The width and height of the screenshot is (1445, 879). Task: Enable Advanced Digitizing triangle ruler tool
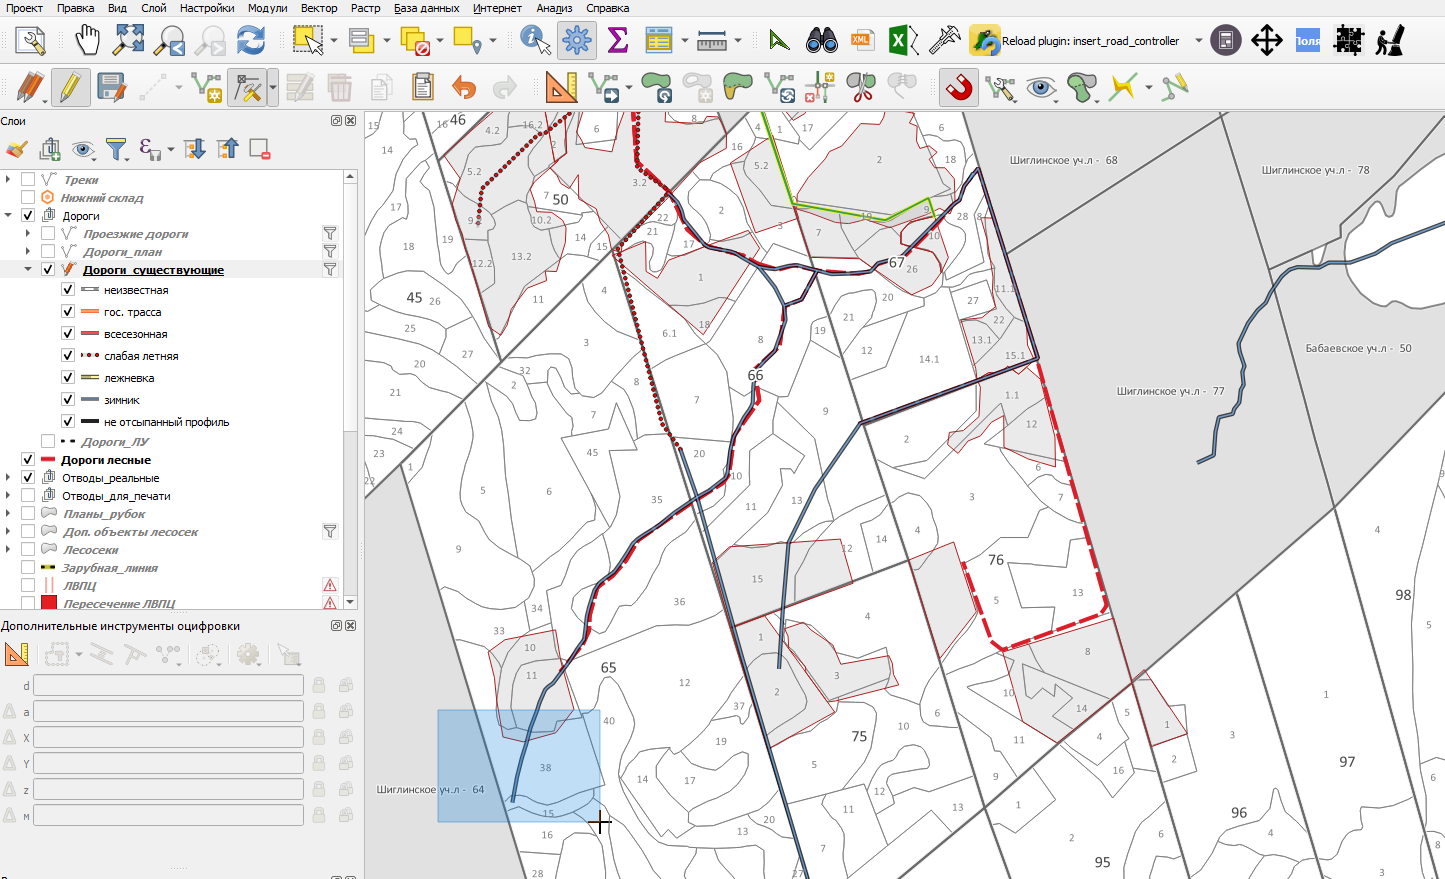coord(561,87)
